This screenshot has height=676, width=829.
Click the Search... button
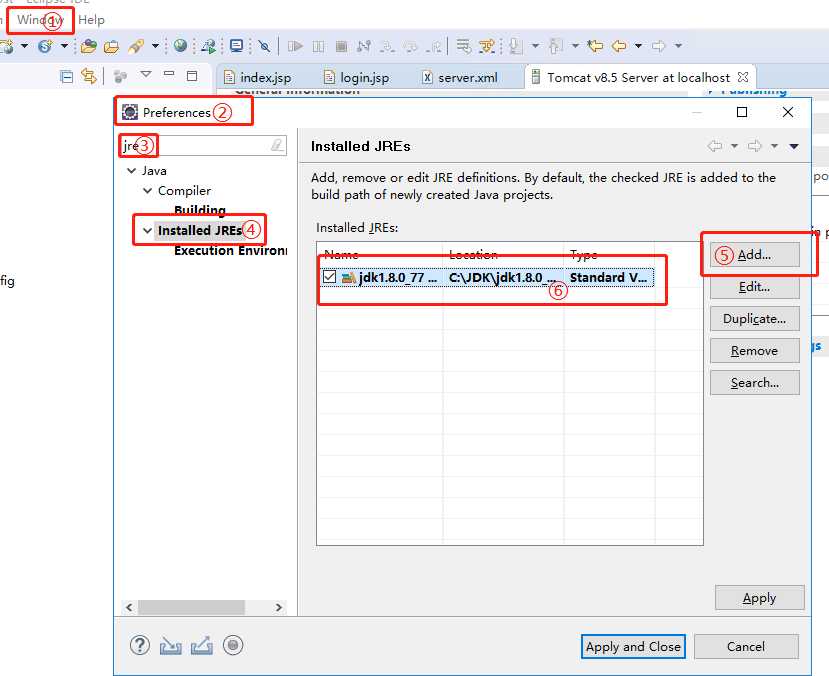point(754,383)
